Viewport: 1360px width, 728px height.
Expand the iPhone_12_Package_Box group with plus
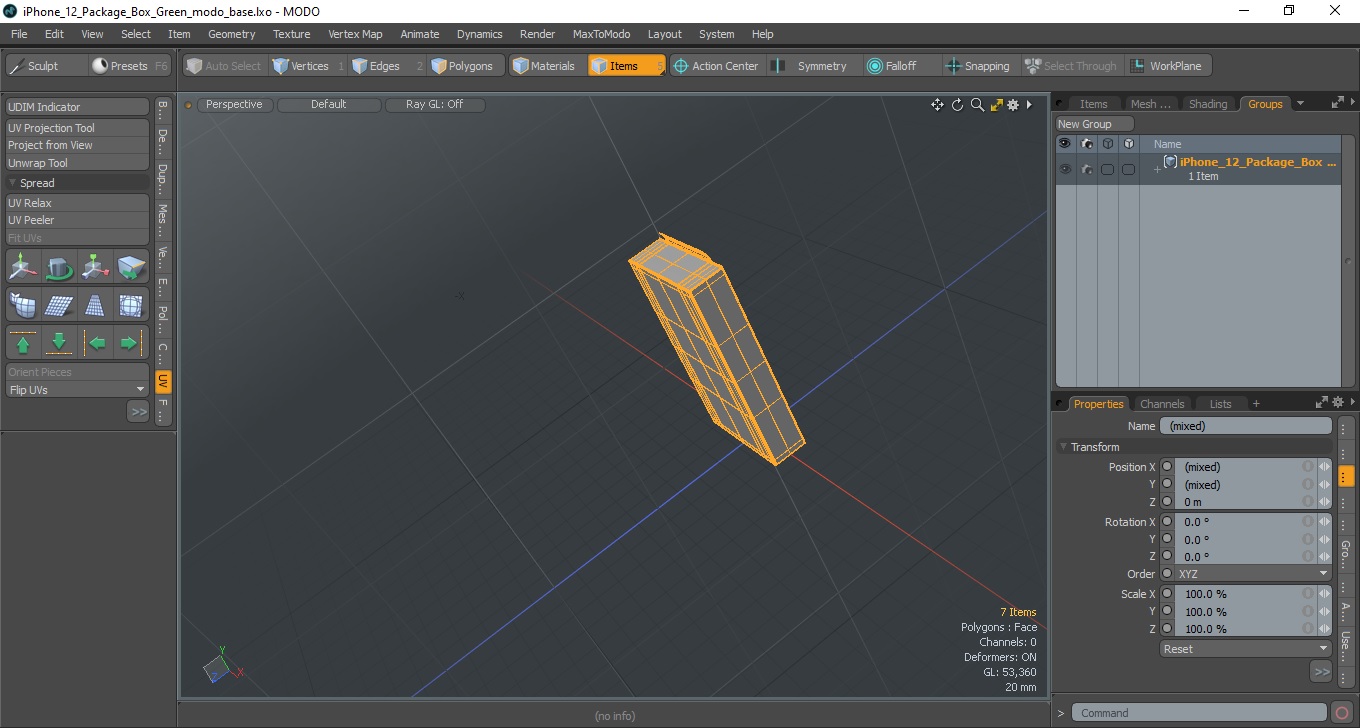1157,170
